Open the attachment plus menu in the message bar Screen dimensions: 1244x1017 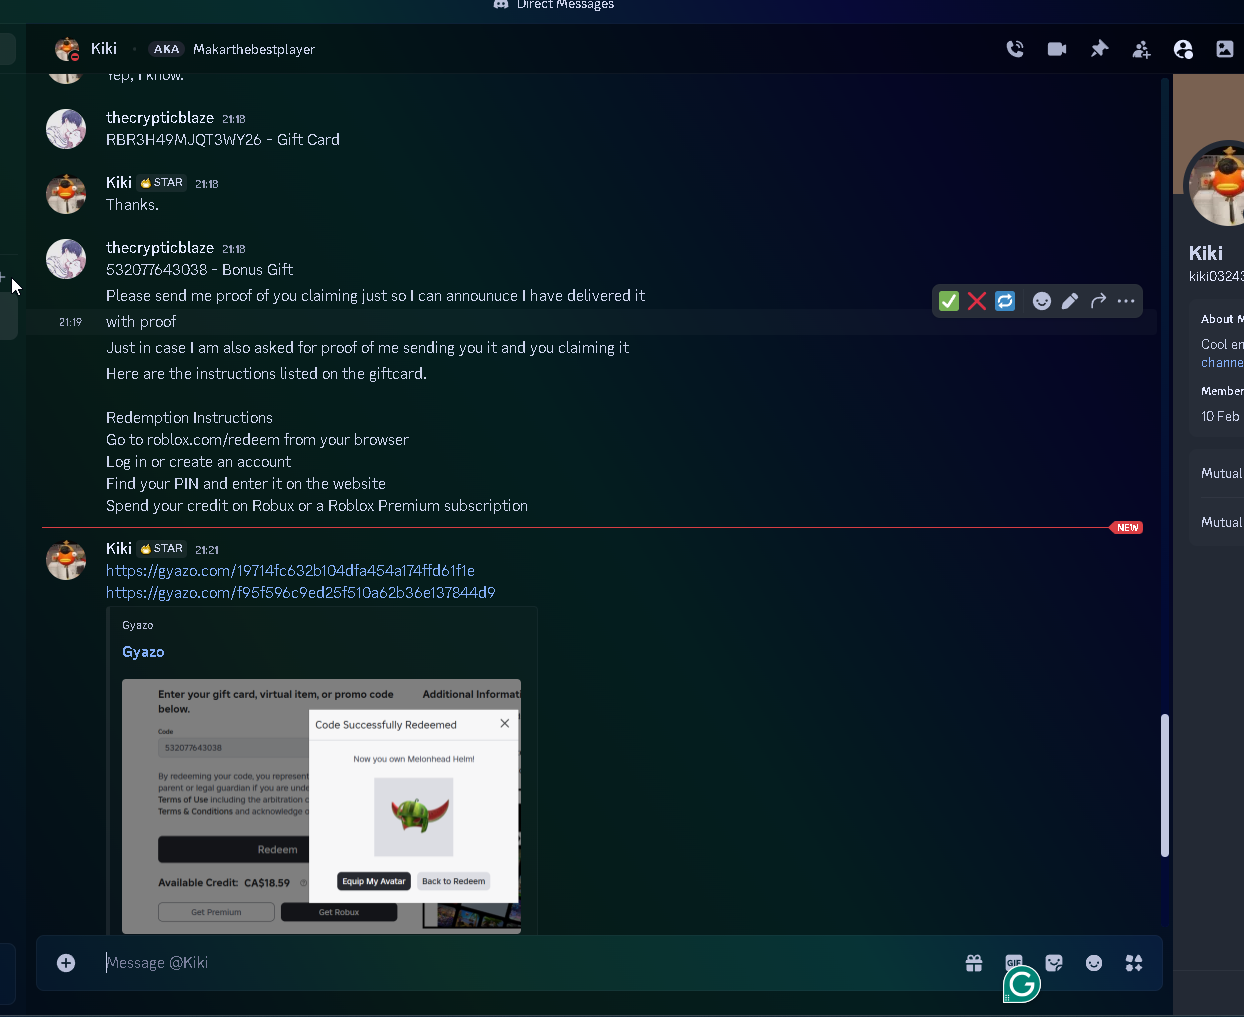point(66,963)
